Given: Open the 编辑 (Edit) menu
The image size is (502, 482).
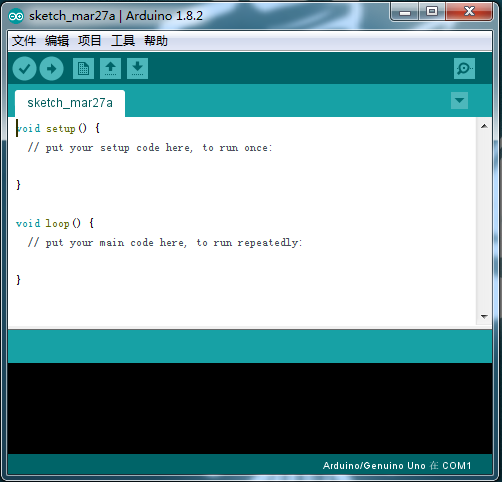Looking at the screenshot, I should pyautogui.click(x=57, y=41).
